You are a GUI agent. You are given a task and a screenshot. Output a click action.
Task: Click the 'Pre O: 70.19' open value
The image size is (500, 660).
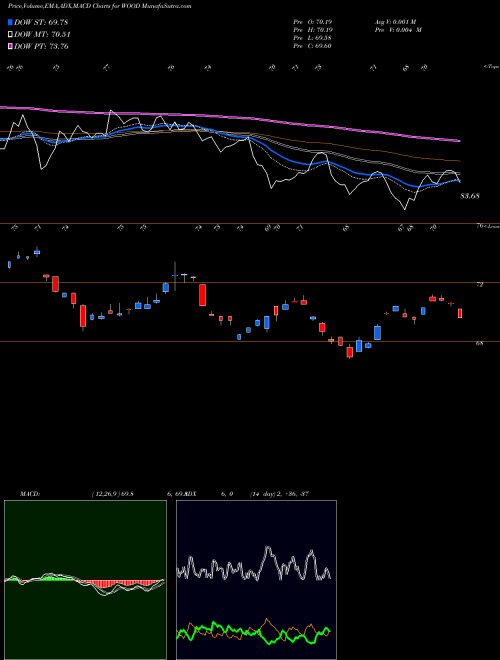313,22
